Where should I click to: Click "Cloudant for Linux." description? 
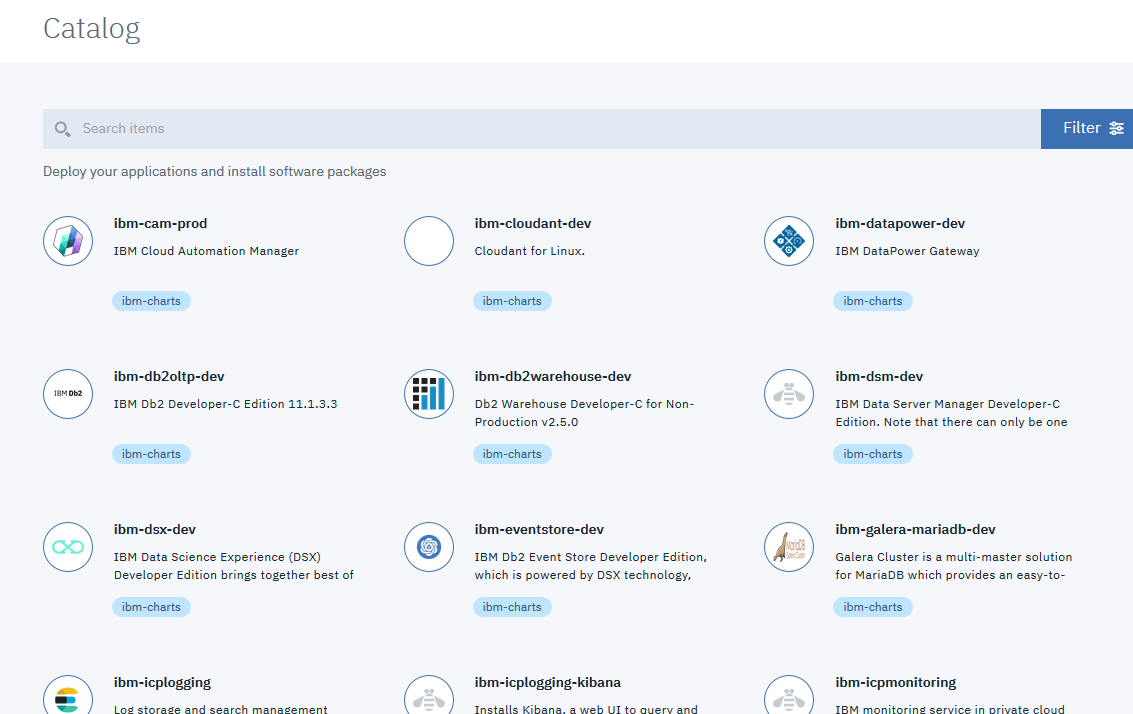530,251
